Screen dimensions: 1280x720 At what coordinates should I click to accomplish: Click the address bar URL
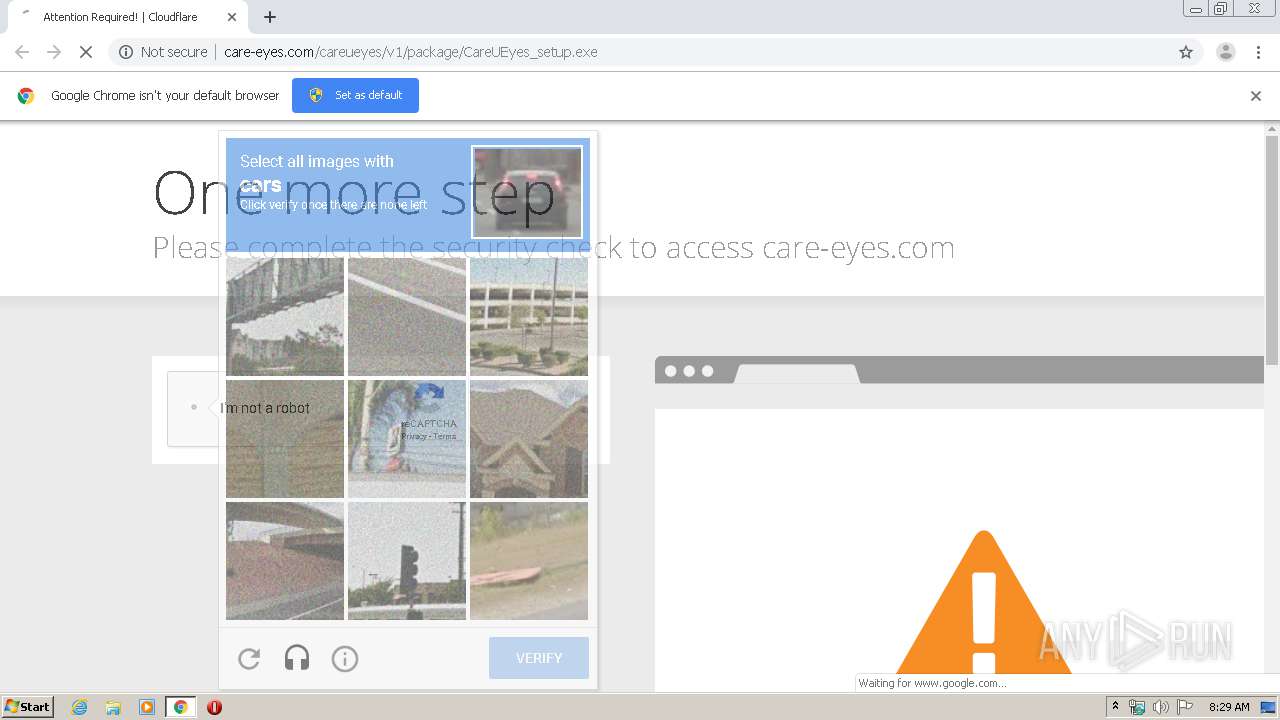click(x=410, y=52)
